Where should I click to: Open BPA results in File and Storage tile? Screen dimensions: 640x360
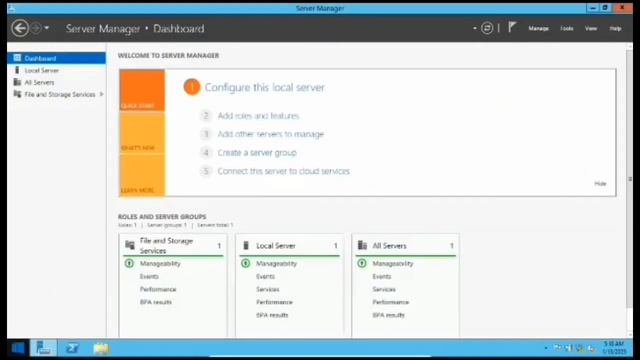pos(156,302)
